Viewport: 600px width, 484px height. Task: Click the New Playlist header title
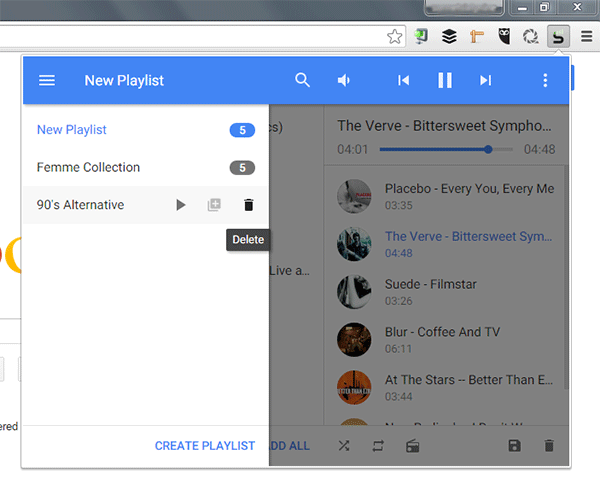pos(124,81)
